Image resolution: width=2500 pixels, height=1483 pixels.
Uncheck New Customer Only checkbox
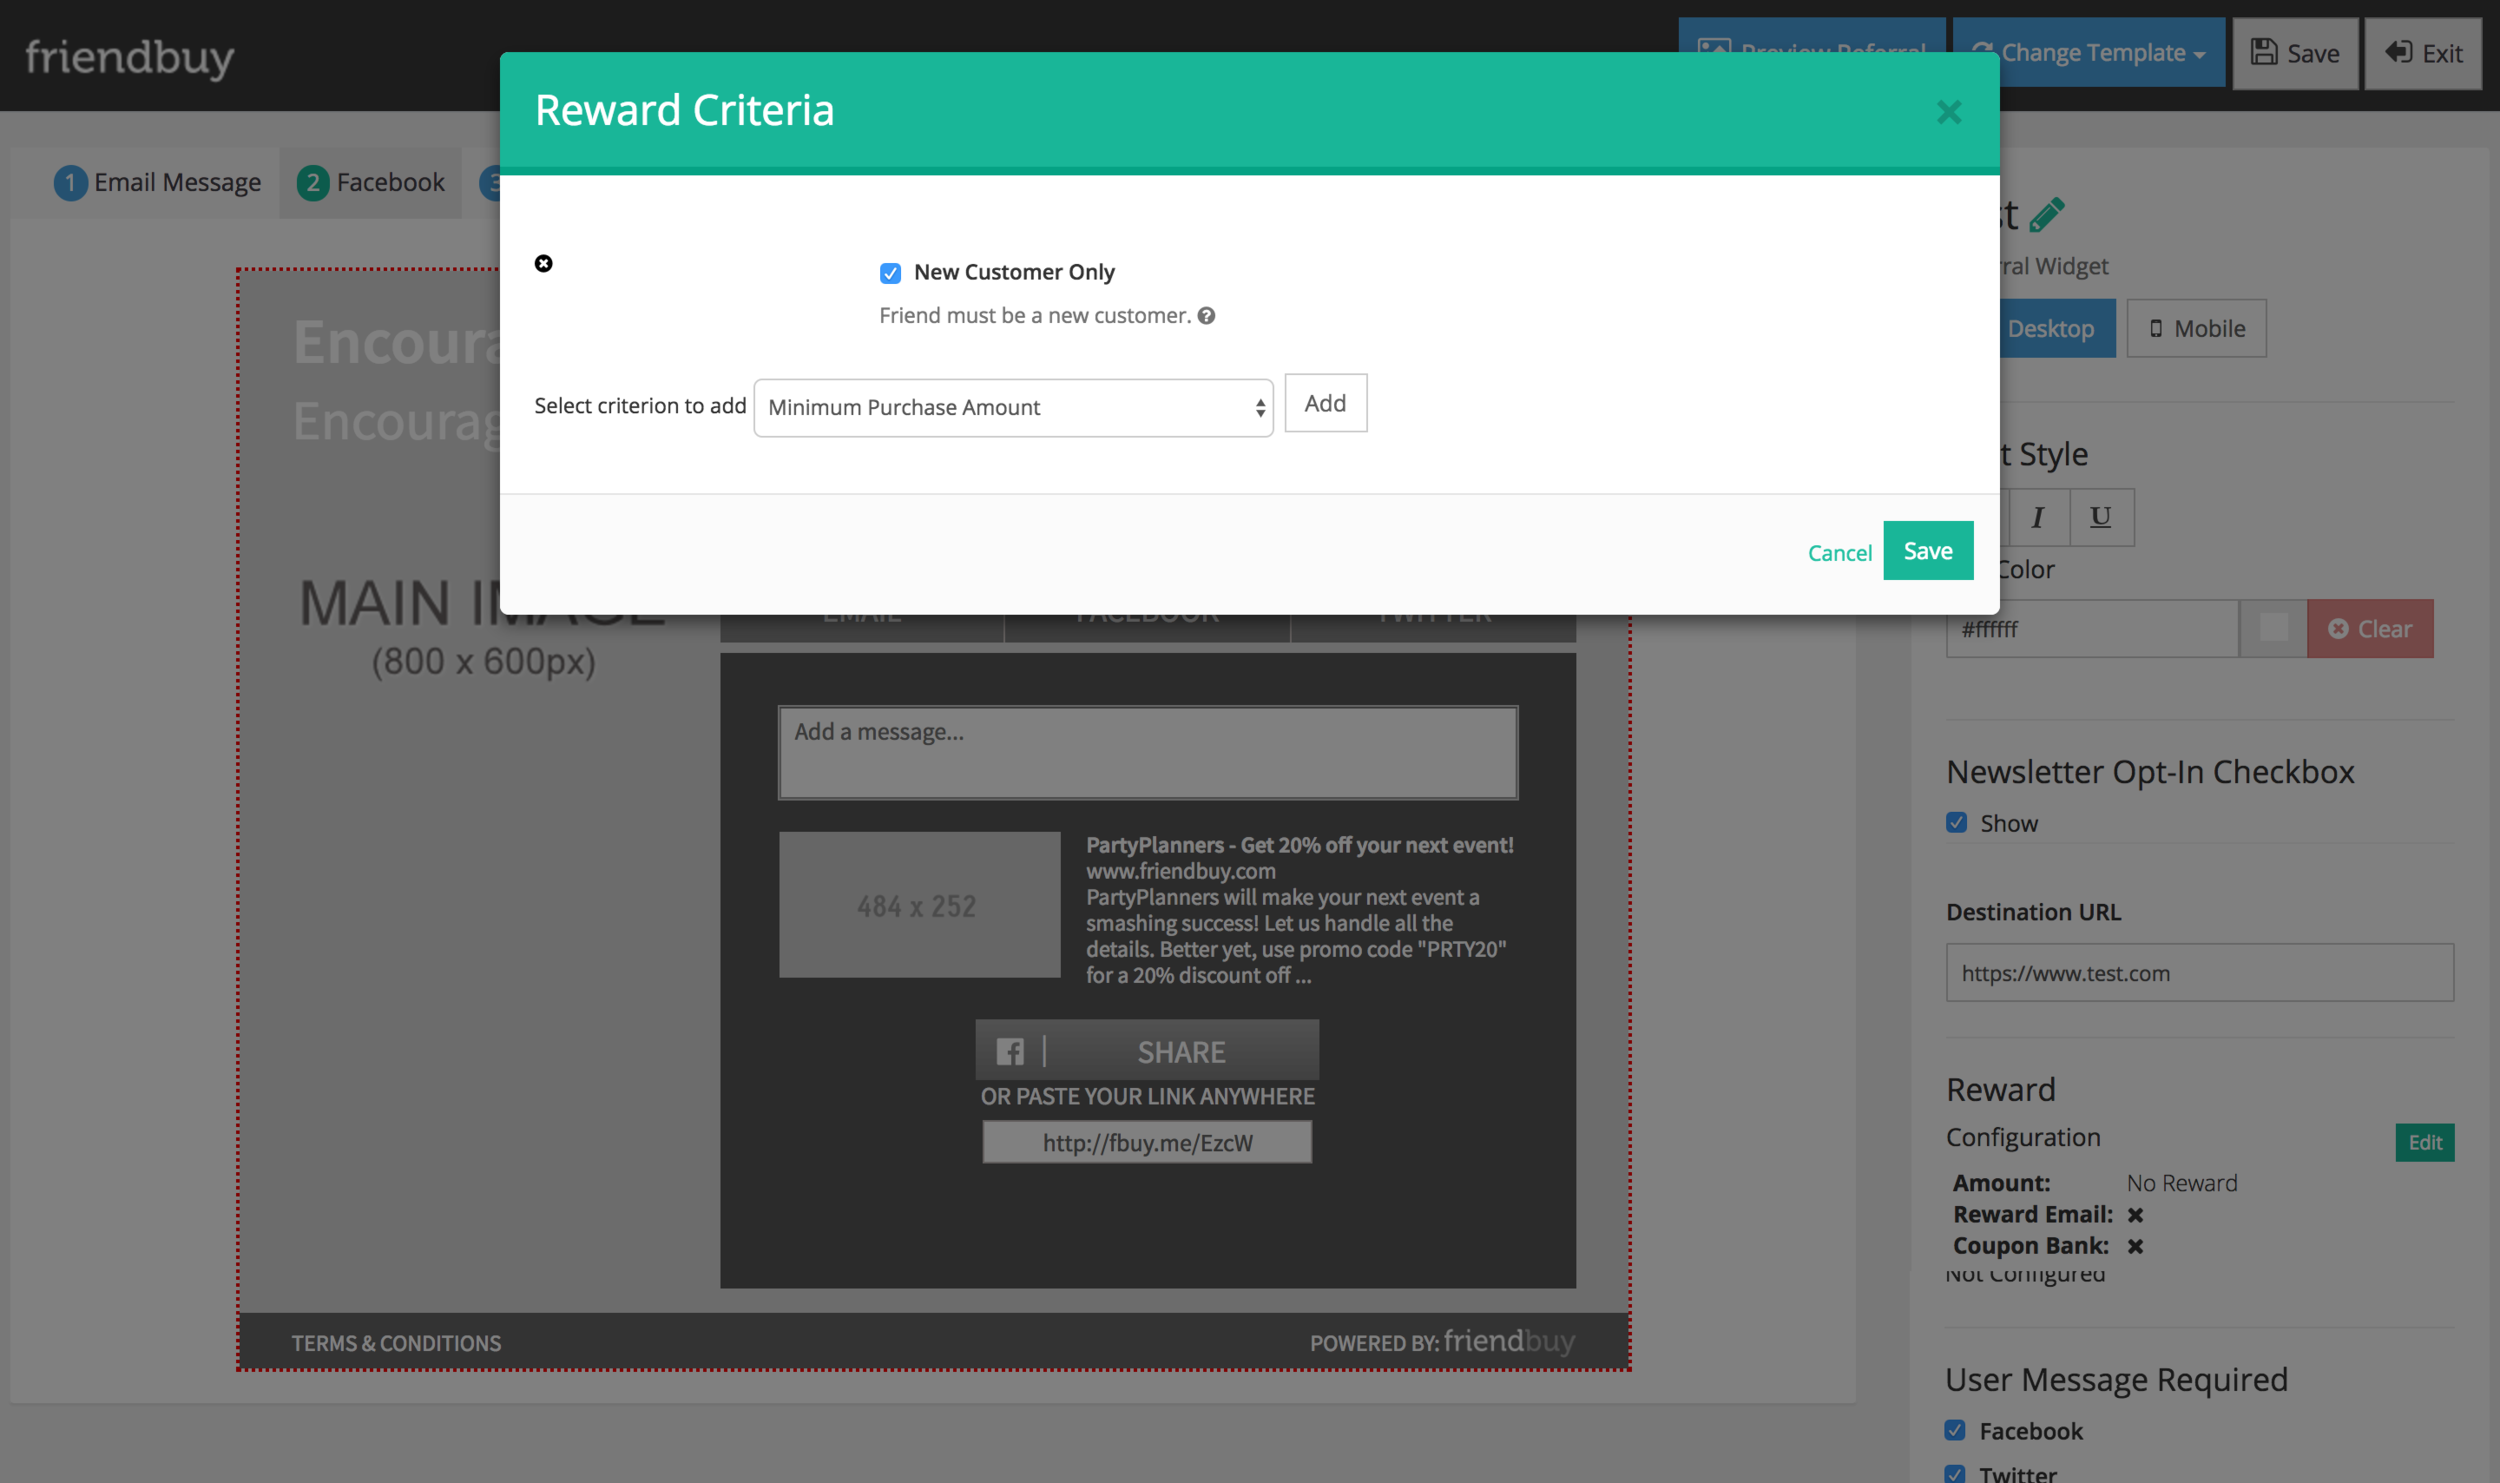(x=890, y=273)
